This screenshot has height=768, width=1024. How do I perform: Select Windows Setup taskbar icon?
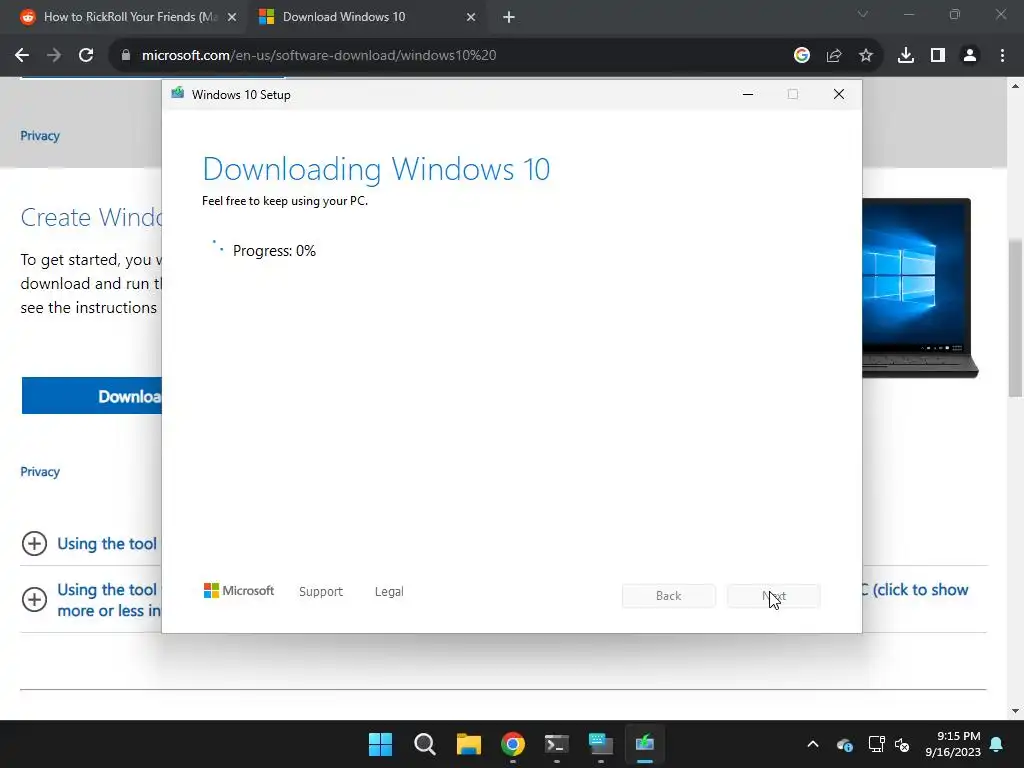pos(645,744)
